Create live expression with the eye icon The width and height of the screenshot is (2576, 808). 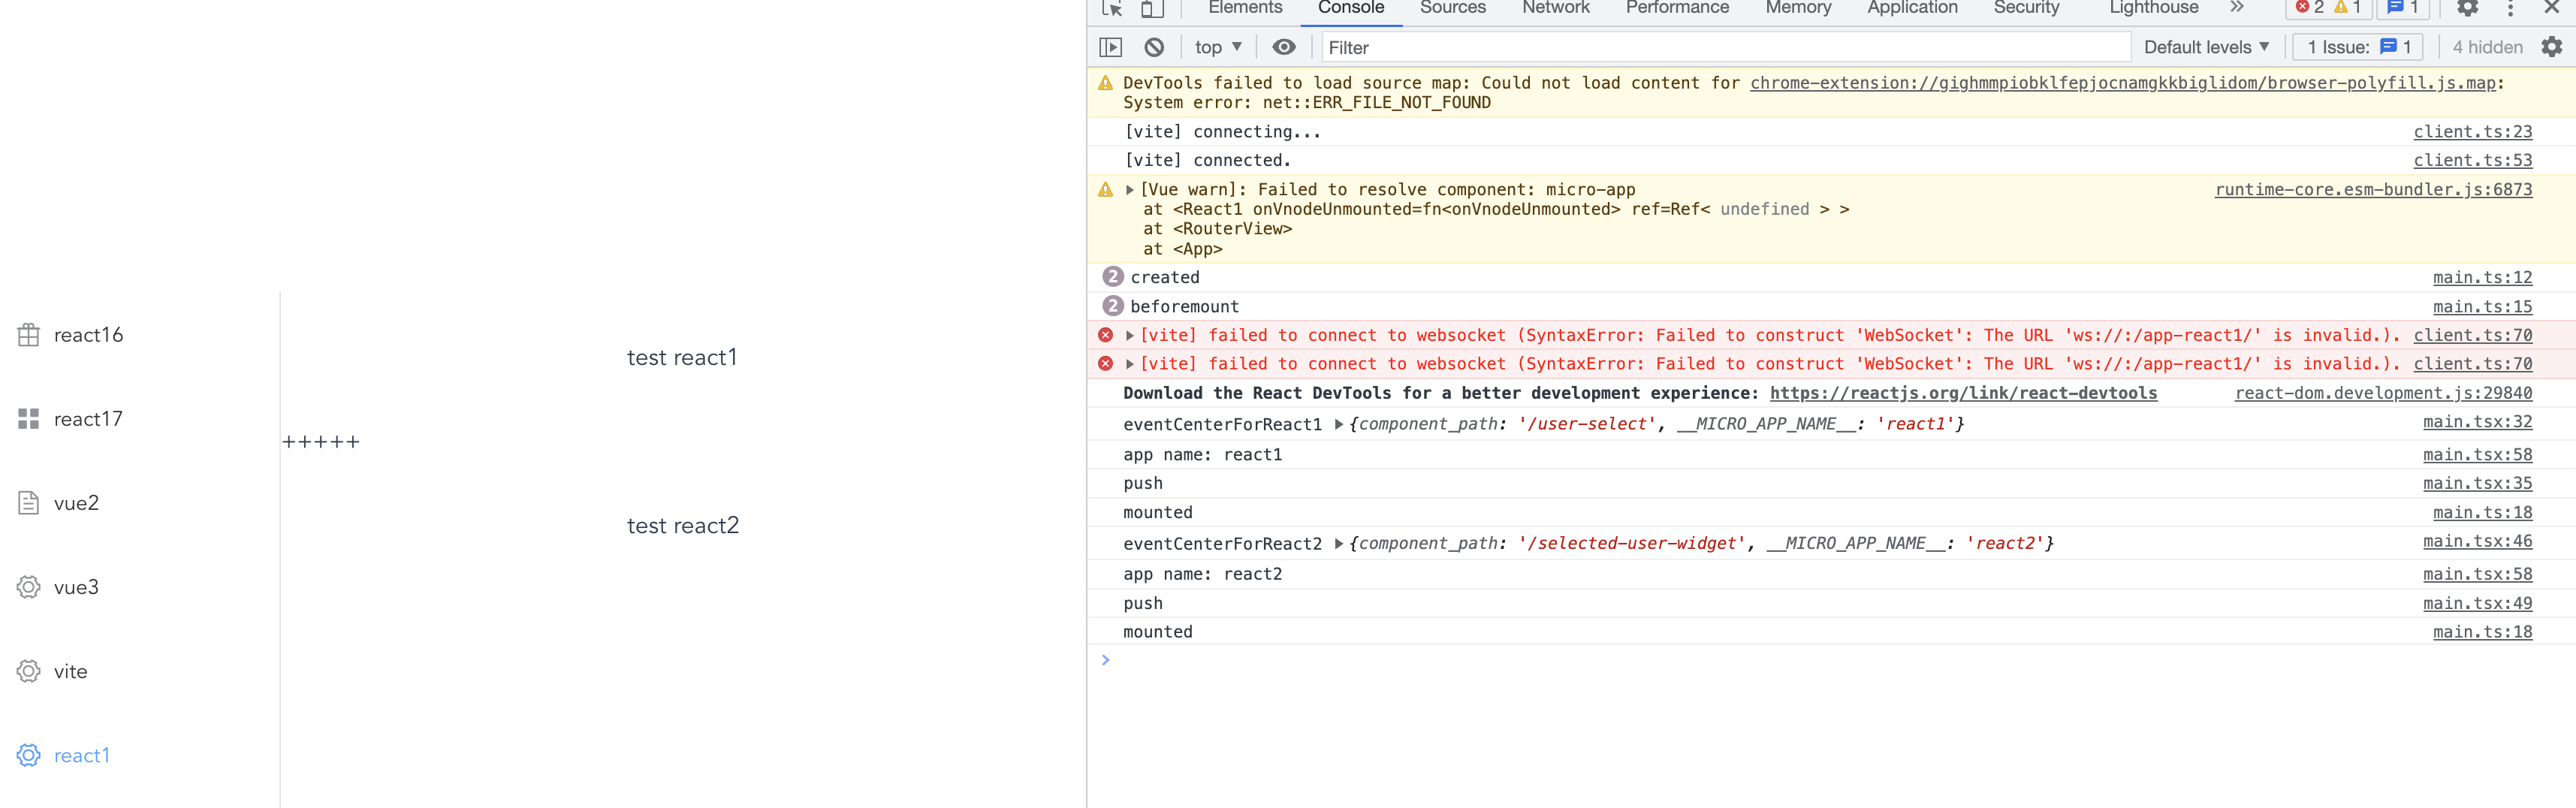(1284, 47)
